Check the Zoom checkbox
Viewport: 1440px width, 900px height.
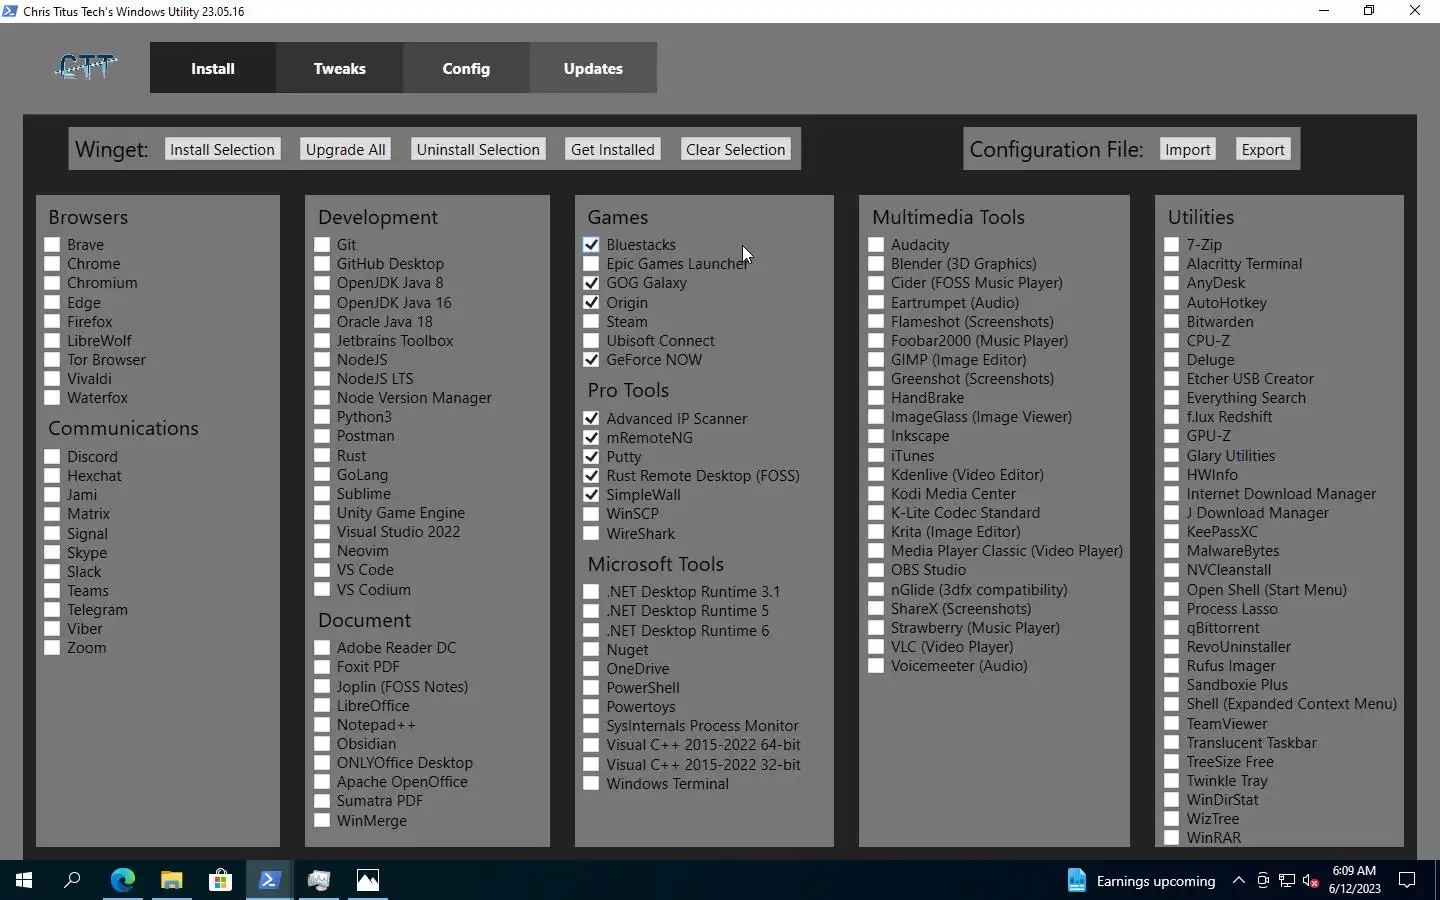point(52,648)
